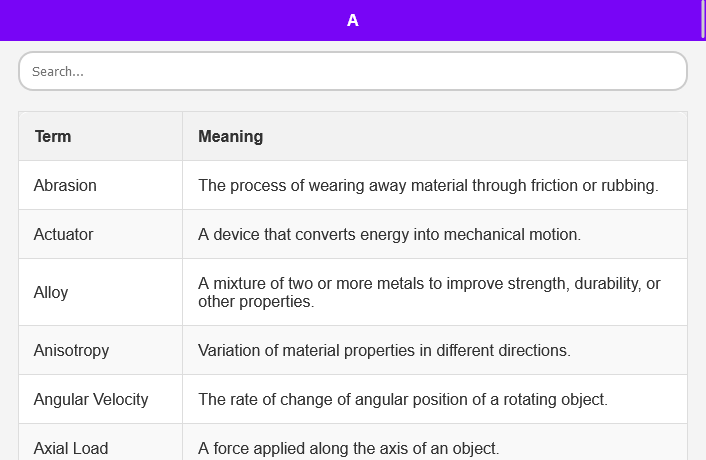Select the Actuator term cell
This screenshot has width=706, height=460.
[63, 234]
